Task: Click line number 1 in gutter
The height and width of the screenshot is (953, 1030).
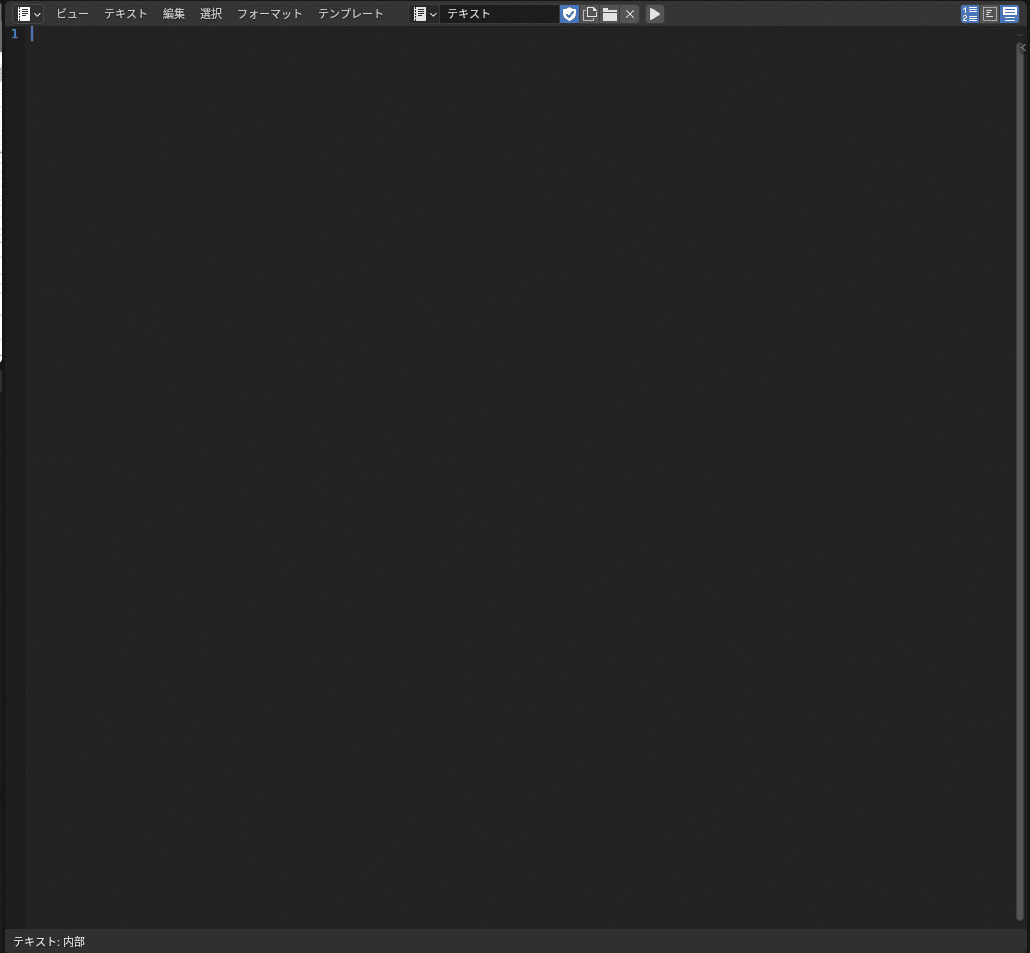Action: coord(14,33)
